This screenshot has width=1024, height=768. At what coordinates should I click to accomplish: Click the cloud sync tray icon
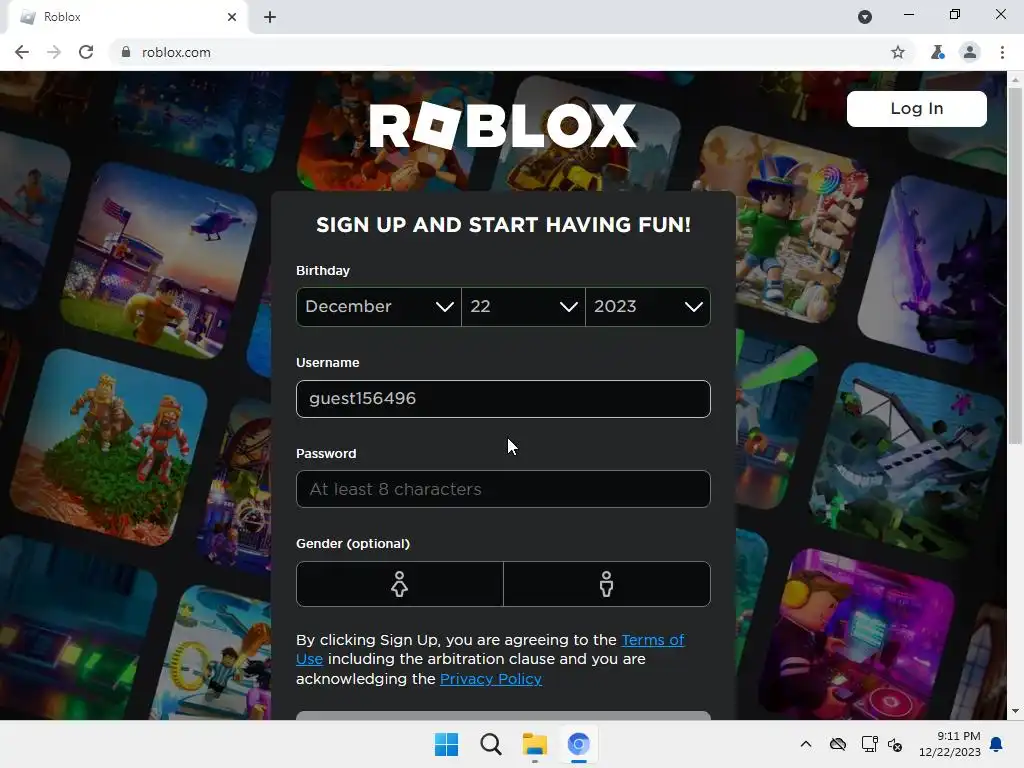point(838,744)
